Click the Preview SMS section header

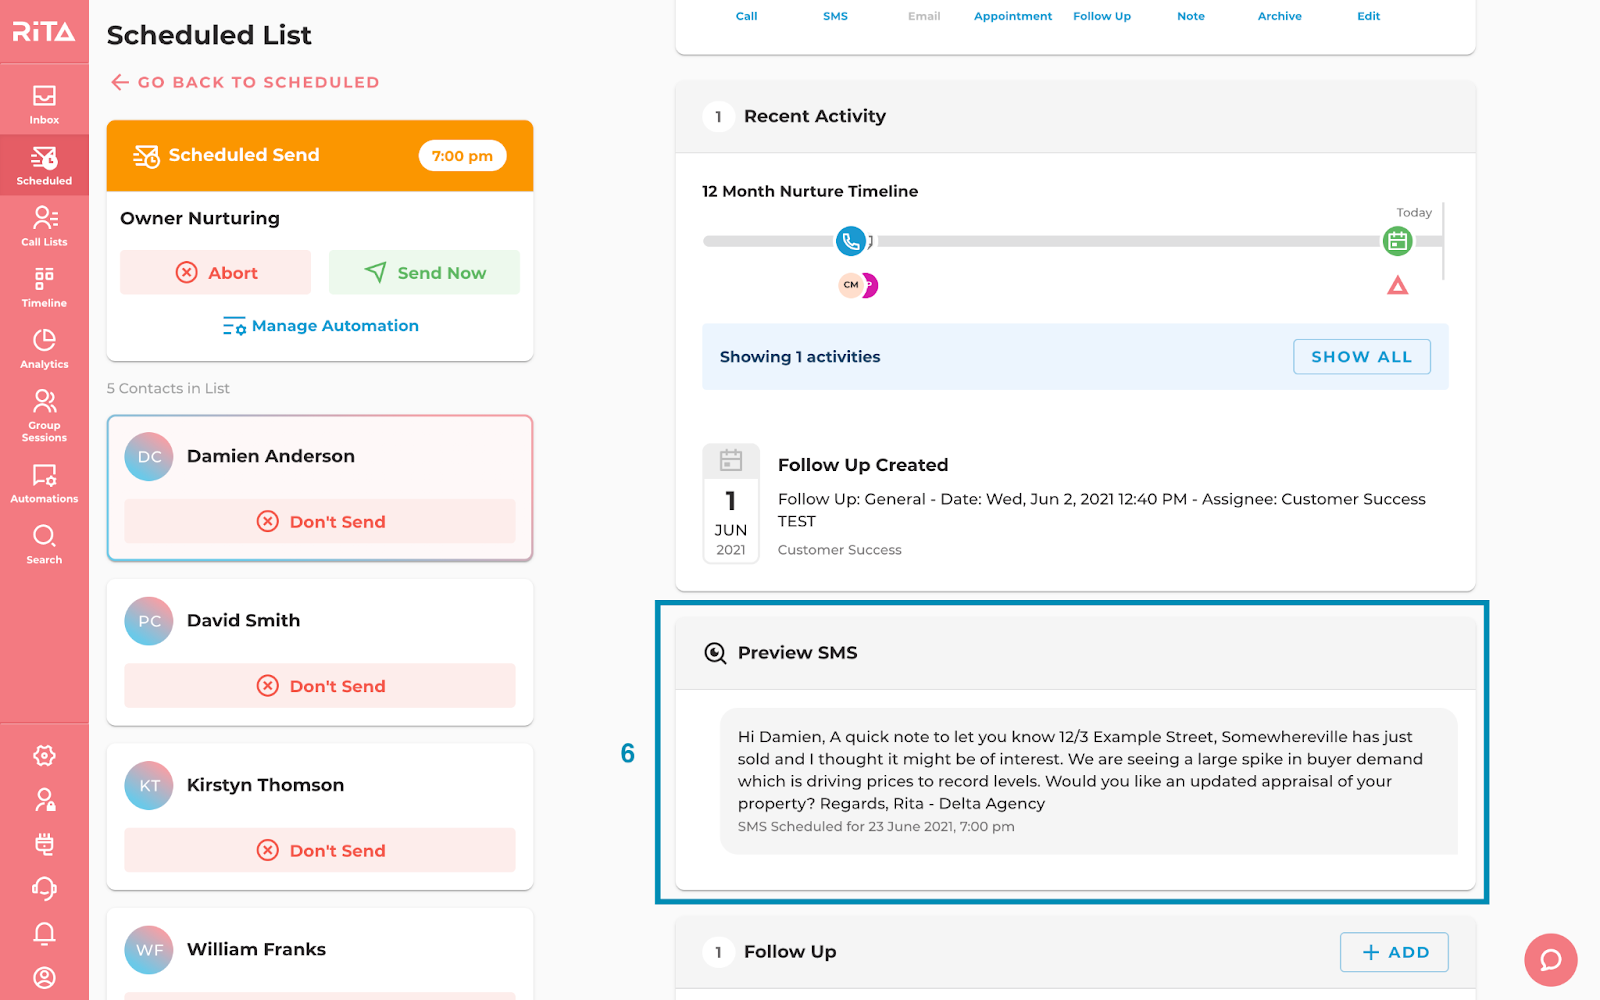point(1075,653)
